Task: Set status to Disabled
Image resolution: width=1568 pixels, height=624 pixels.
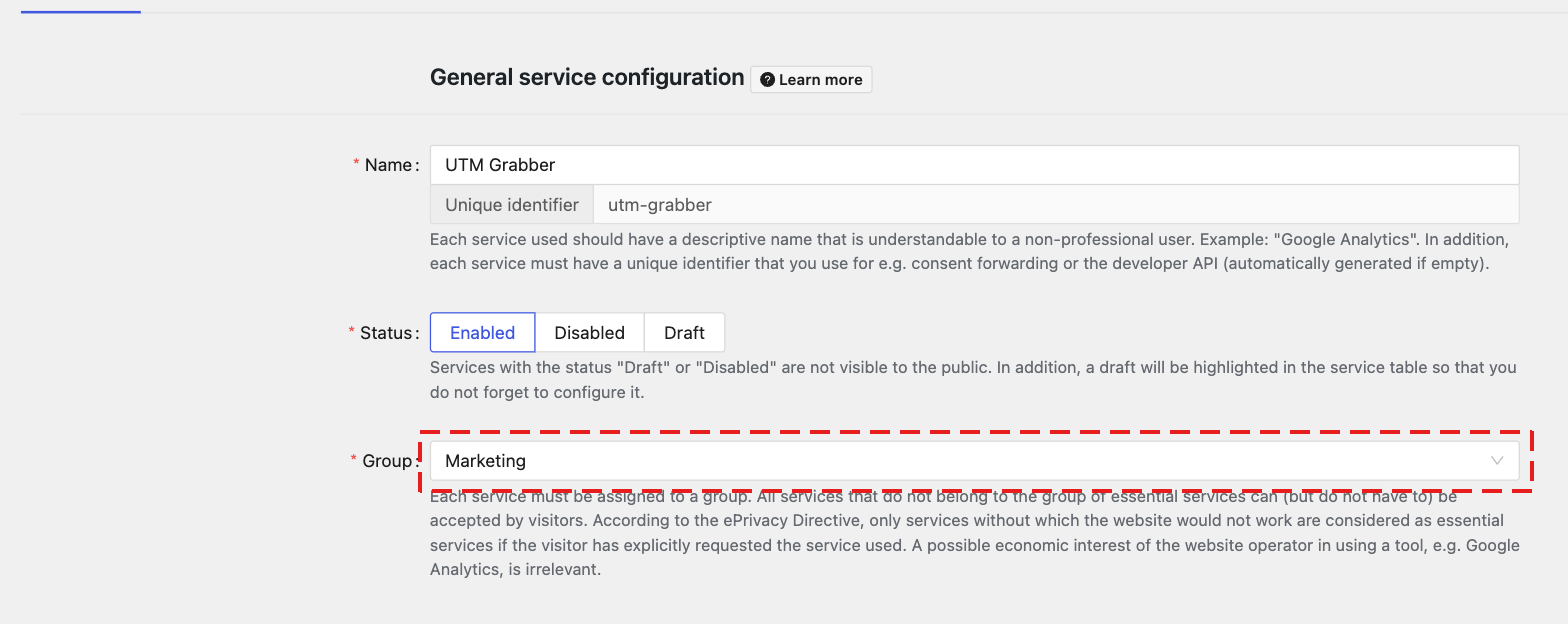Action: 589,333
